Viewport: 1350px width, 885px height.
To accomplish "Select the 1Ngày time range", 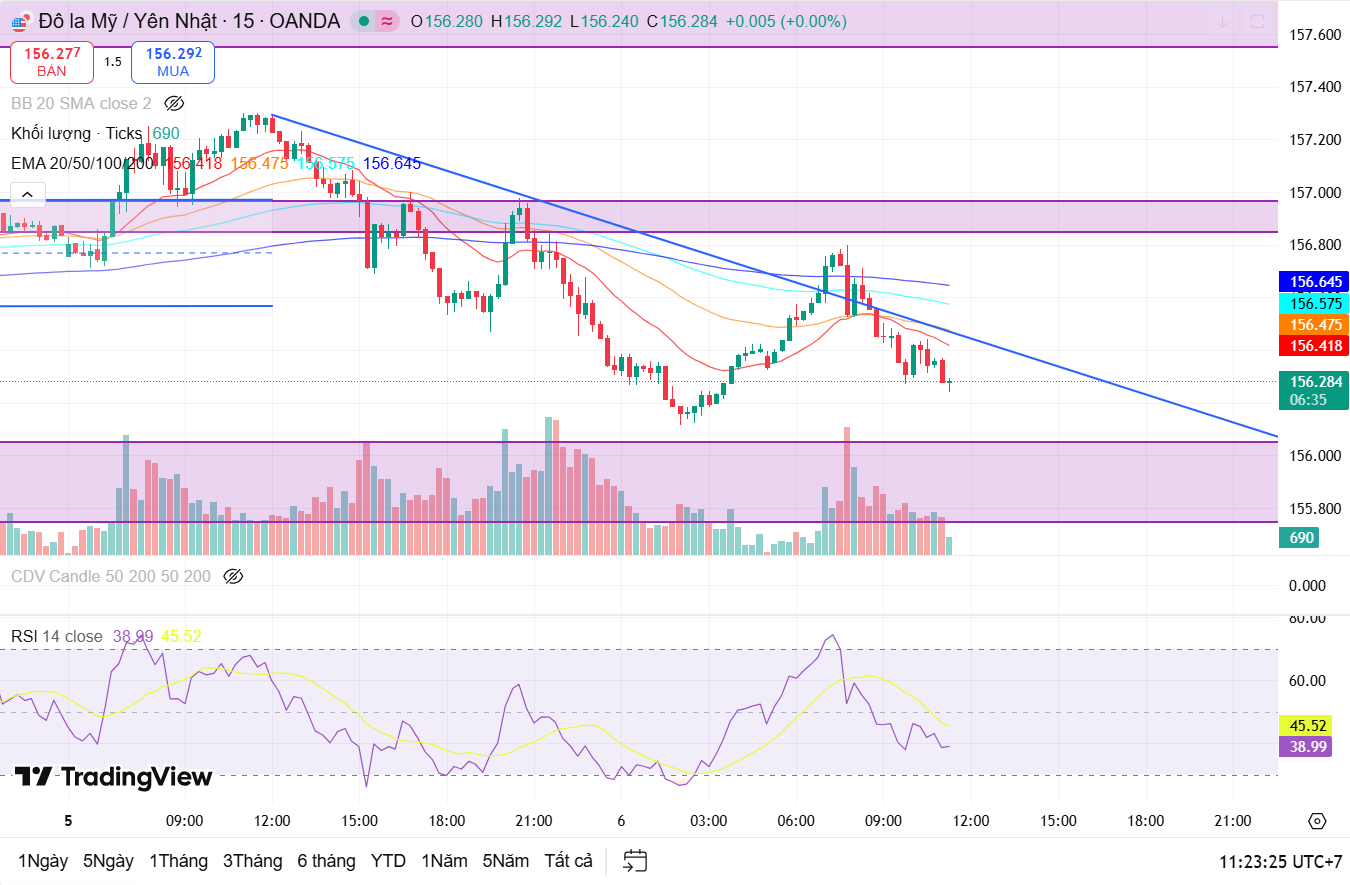I will click(x=43, y=861).
